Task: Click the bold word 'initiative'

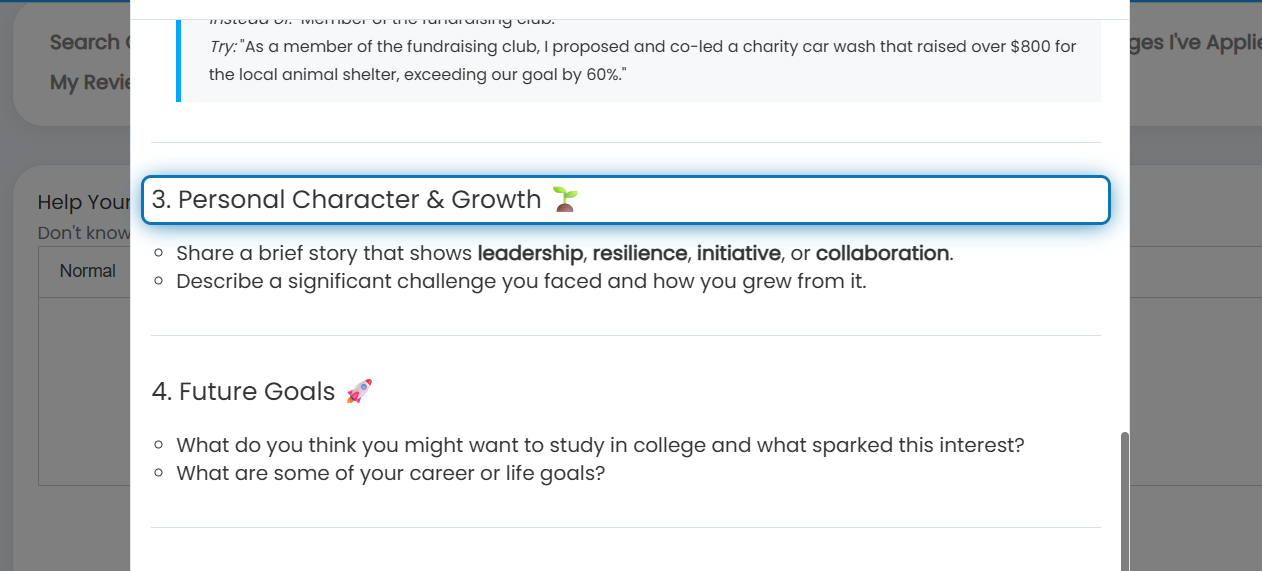Action: click(x=738, y=253)
